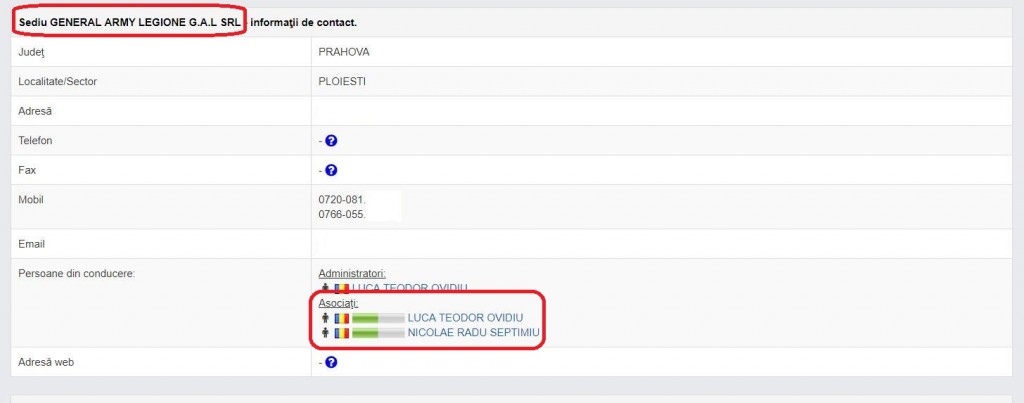1024x403 pixels.
Task: Click Romanian flag beside the administrator name
Action: tap(341, 288)
